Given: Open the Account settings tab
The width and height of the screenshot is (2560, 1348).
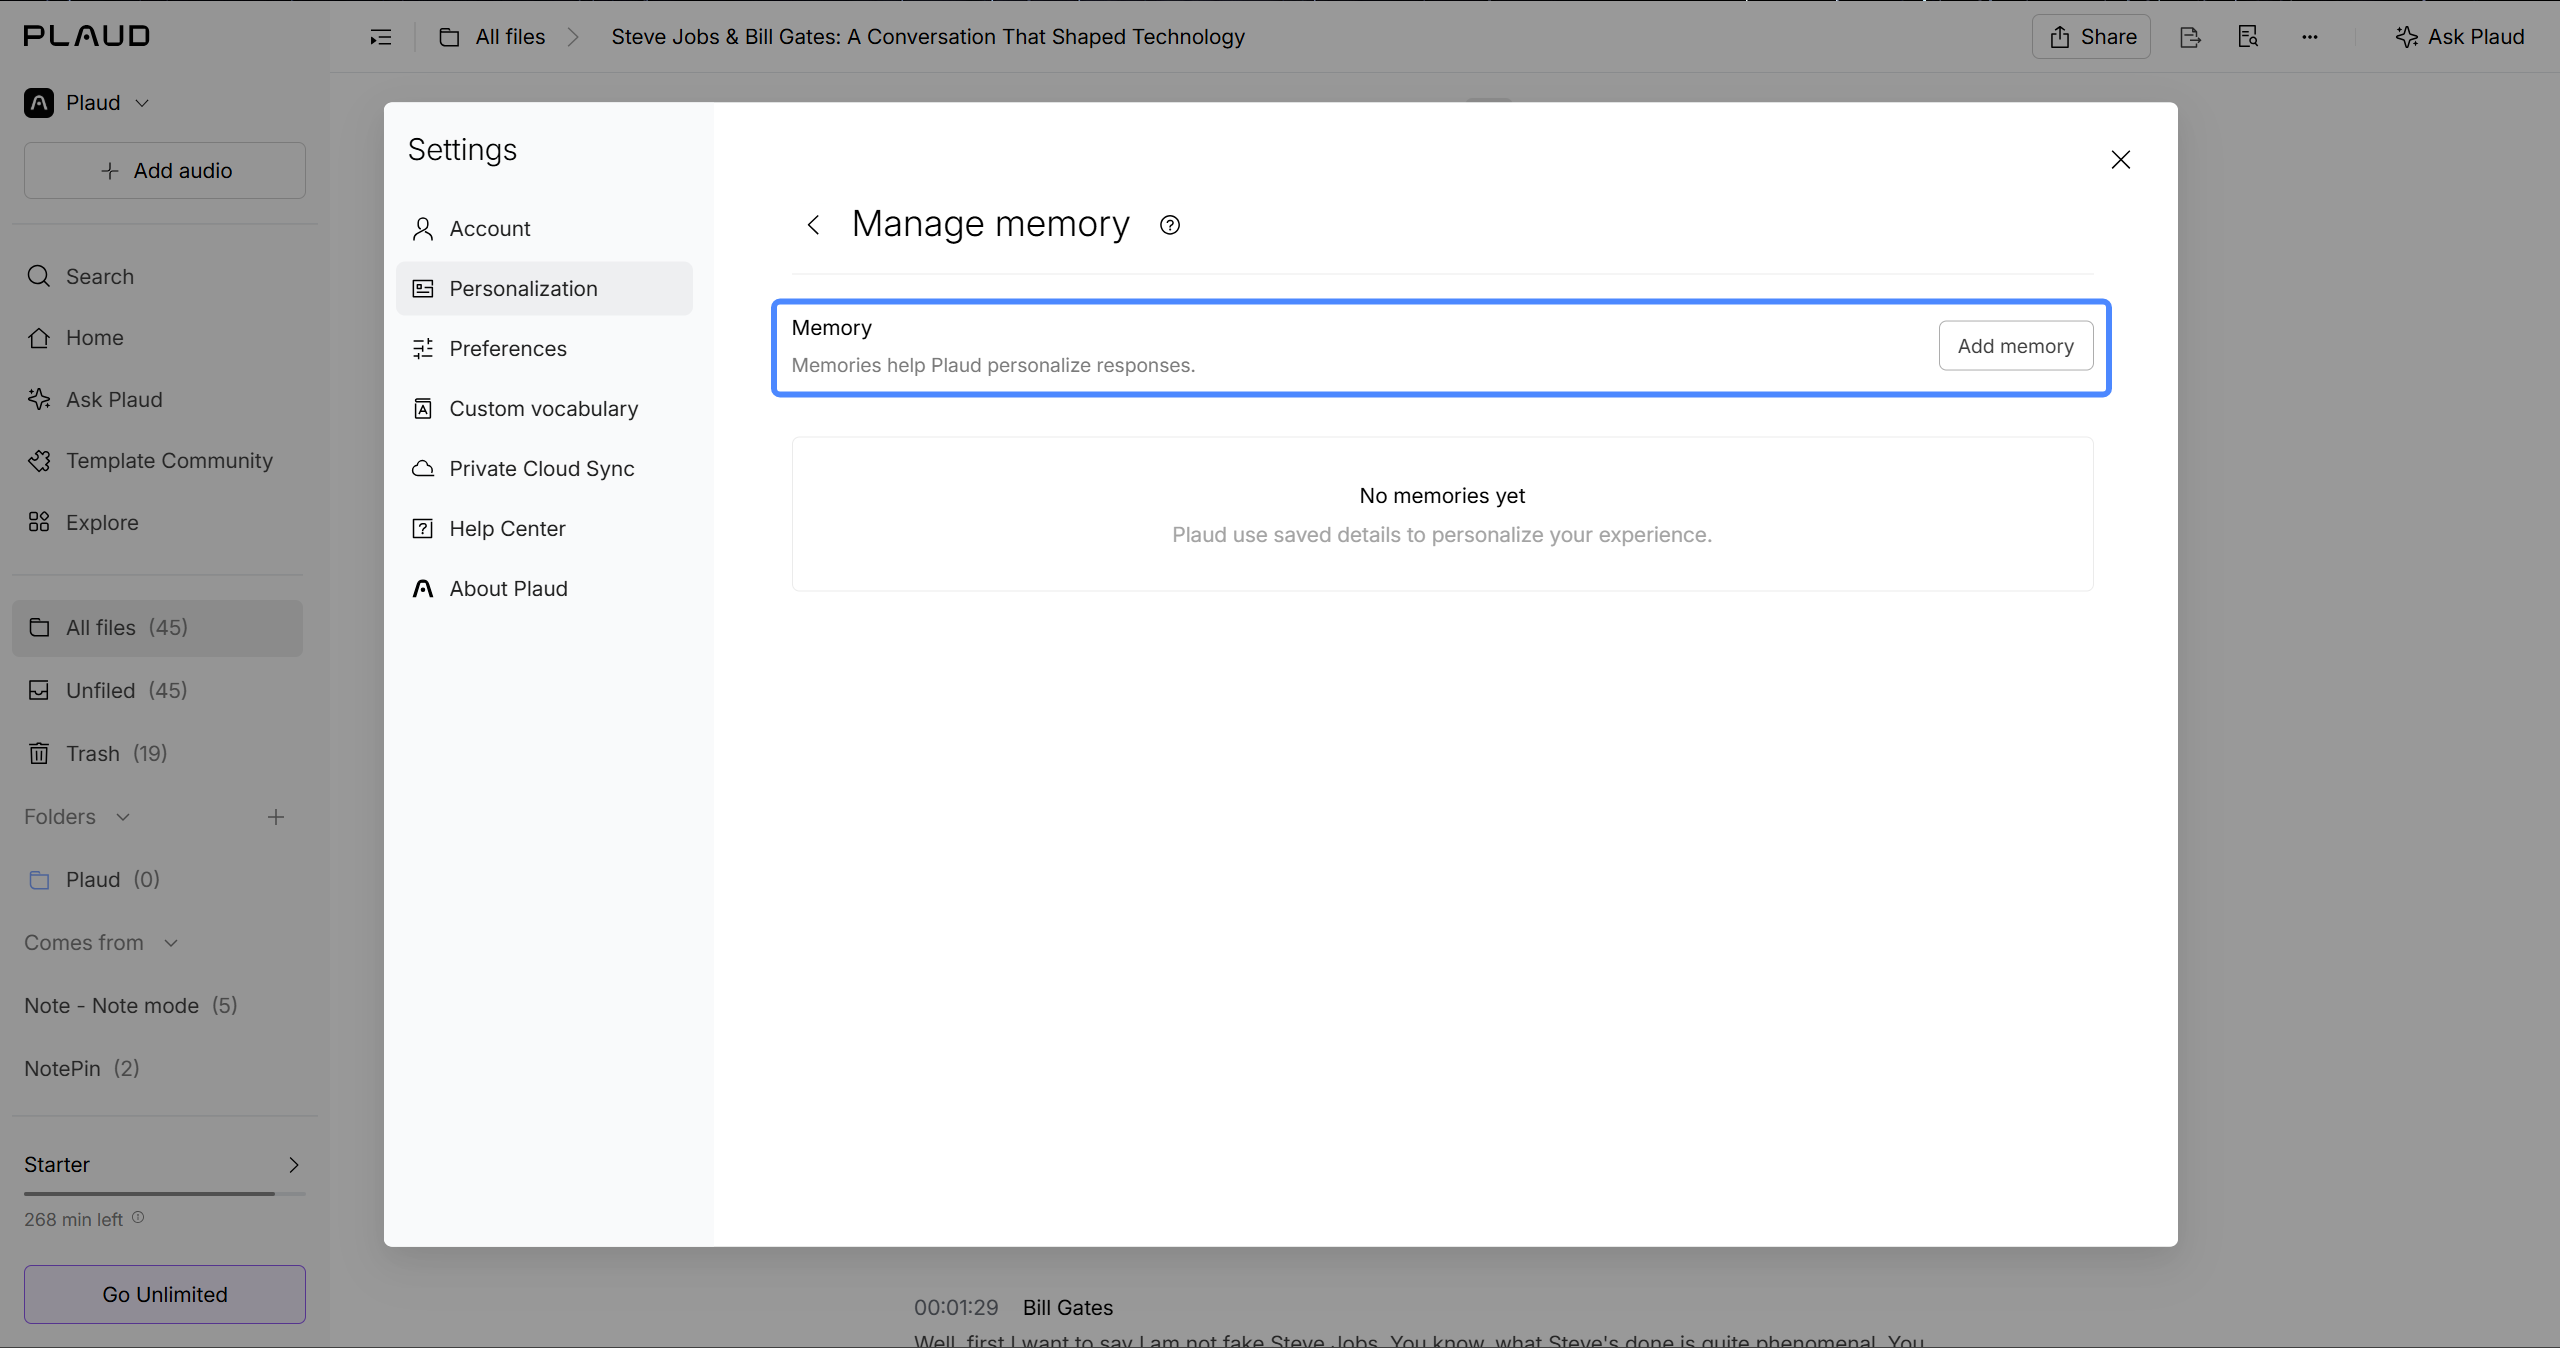Looking at the screenshot, I should [545, 229].
